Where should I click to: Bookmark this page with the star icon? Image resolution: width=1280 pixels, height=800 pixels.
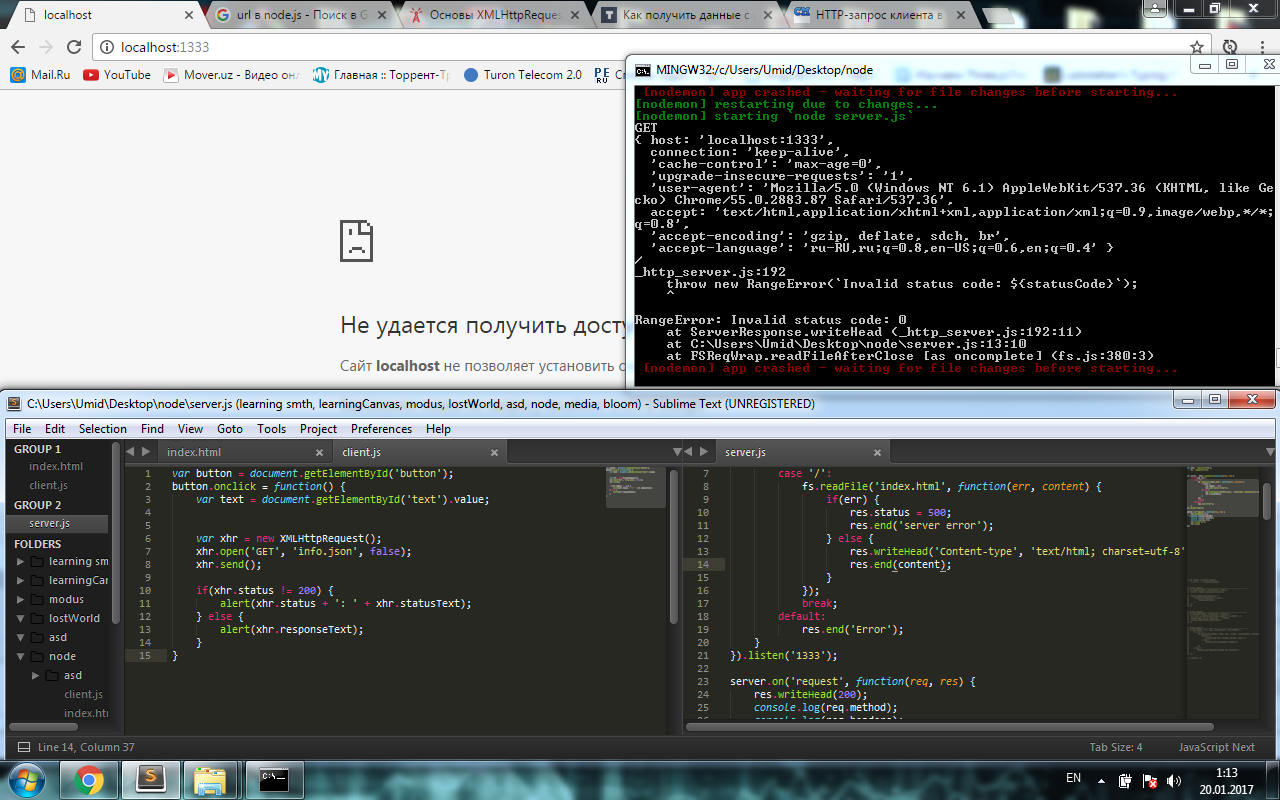1197,47
